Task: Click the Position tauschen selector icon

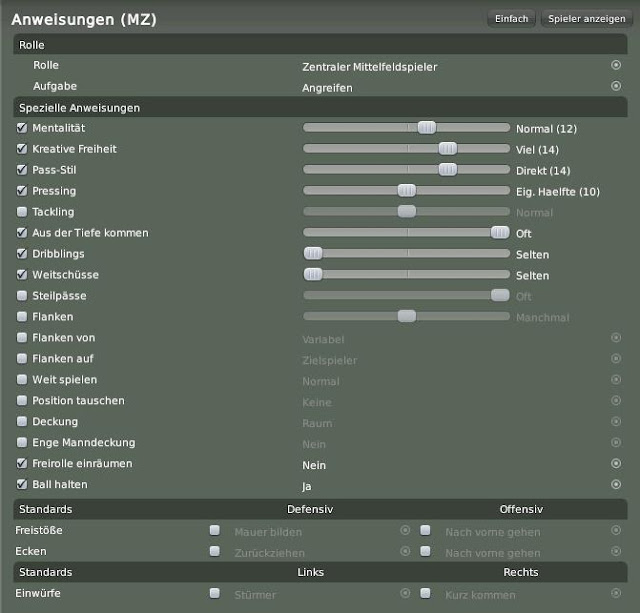Action: click(616, 401)
